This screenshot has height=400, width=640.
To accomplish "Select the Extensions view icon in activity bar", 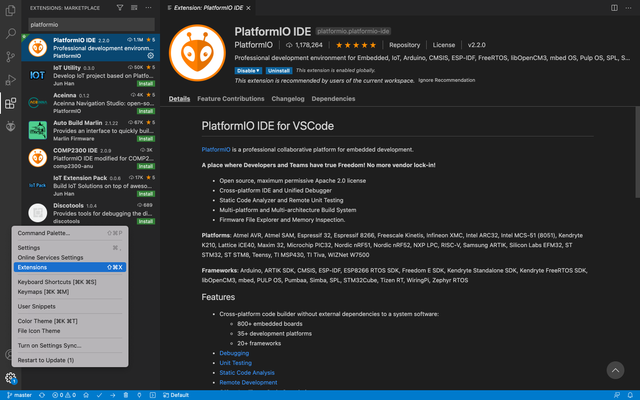I will tap(11, 103).
